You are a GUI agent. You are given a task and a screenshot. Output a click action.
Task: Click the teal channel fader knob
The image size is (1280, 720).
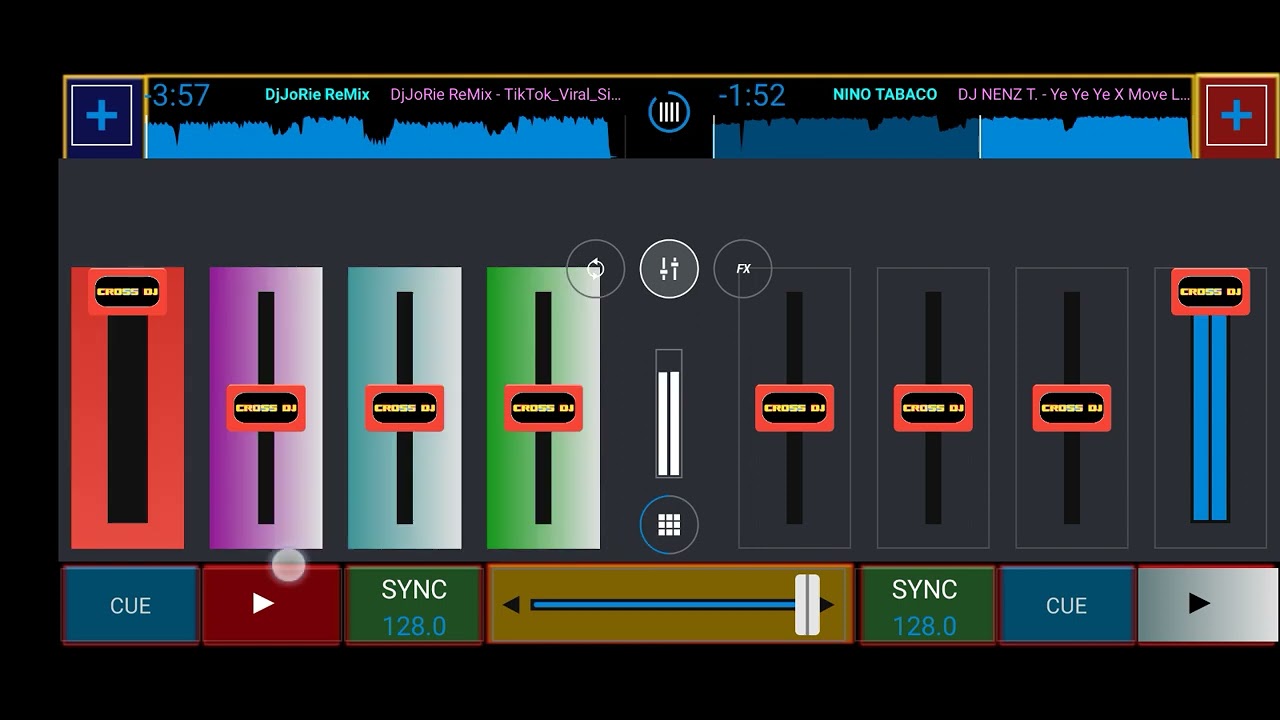click(x=405, y=408)
